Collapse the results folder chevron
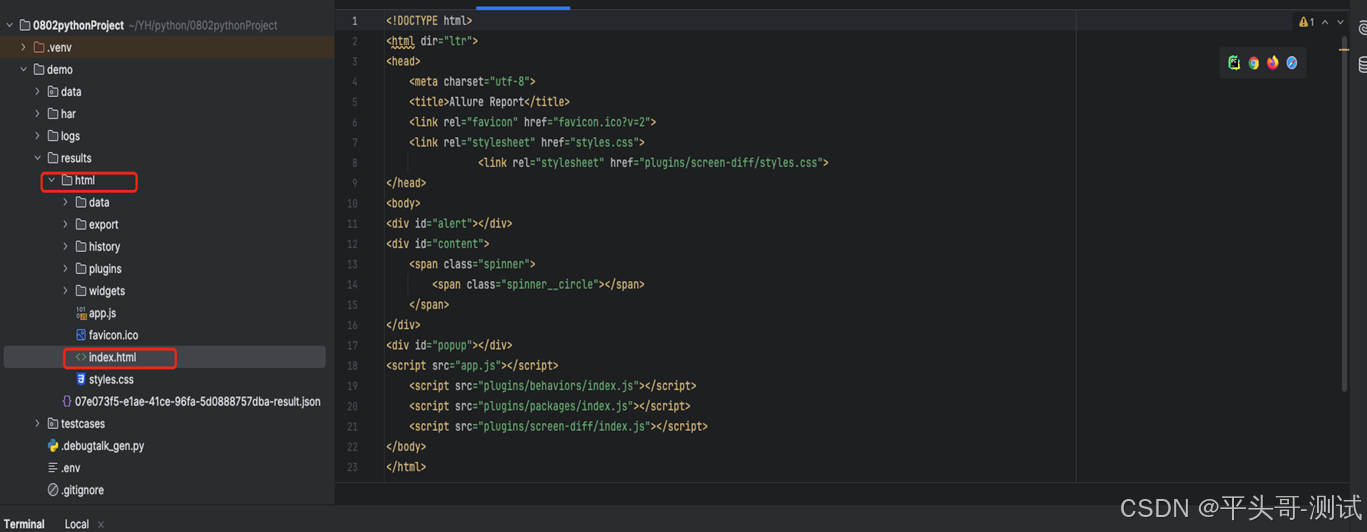The image size is (1367, 532). pos(38,158)
